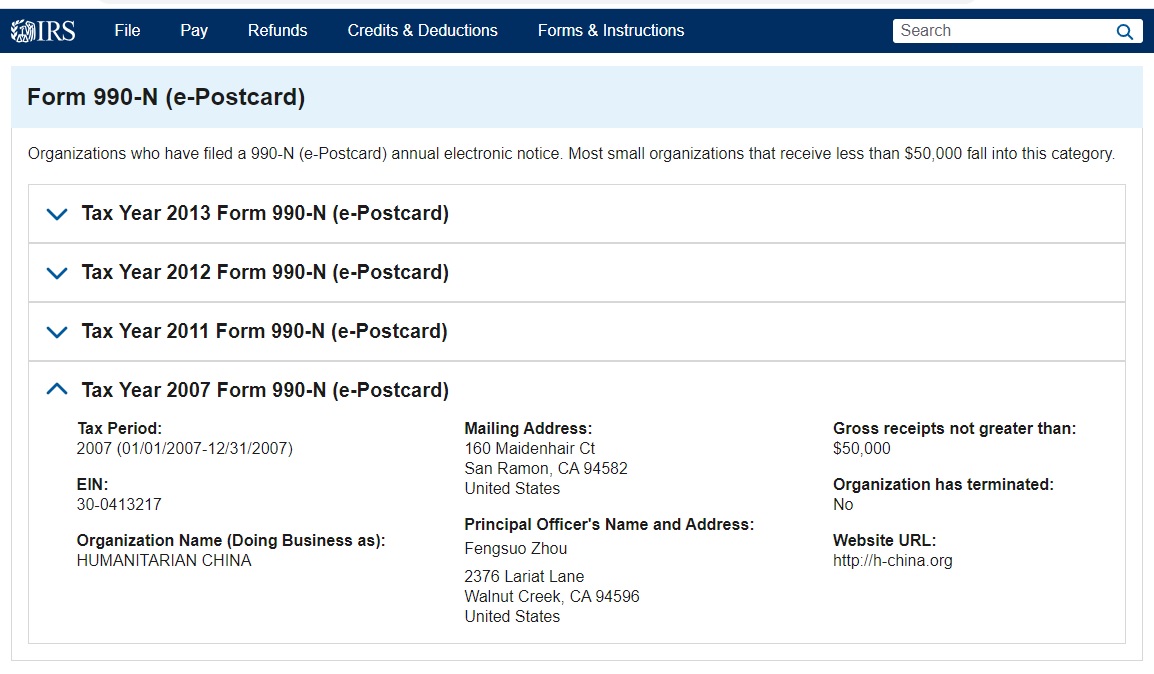This screenshot has width=1154, height=674.
Task: Click the Tax Year 2011 Form 990-N title
Action: [265, 332]
